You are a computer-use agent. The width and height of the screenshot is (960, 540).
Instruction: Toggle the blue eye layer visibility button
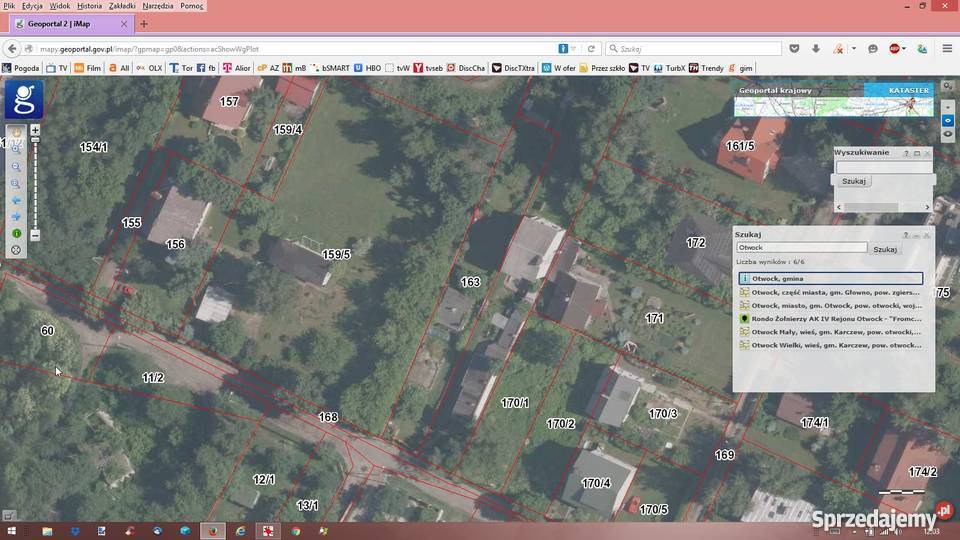948,121
